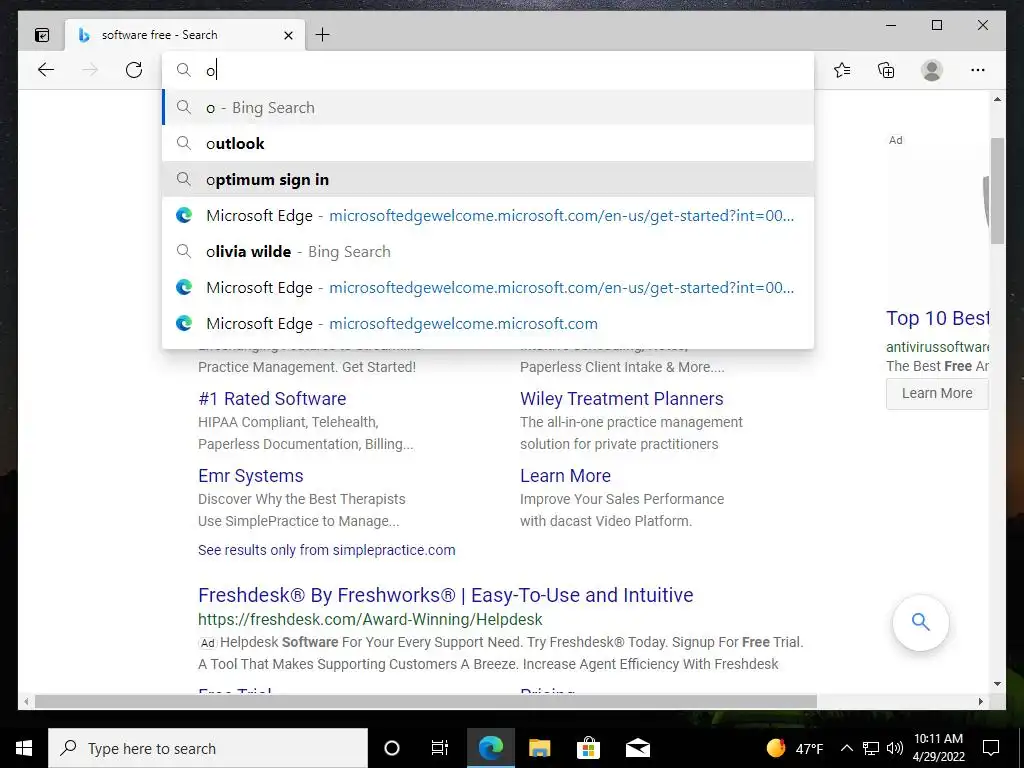Viewport: 1024px width, 768px height.
Task: Click the floating blue search magnifier button
Action: tap(921, 622)
